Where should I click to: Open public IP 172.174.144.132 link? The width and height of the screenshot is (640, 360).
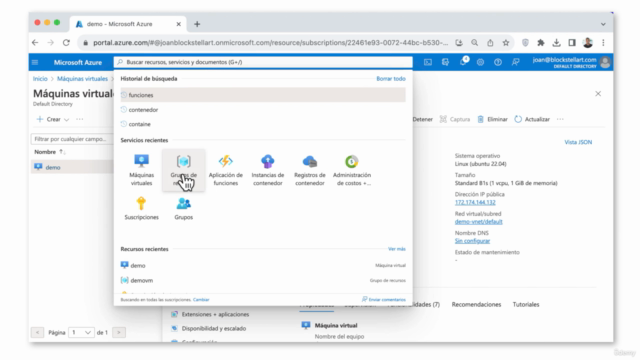(x=475, y=202)
